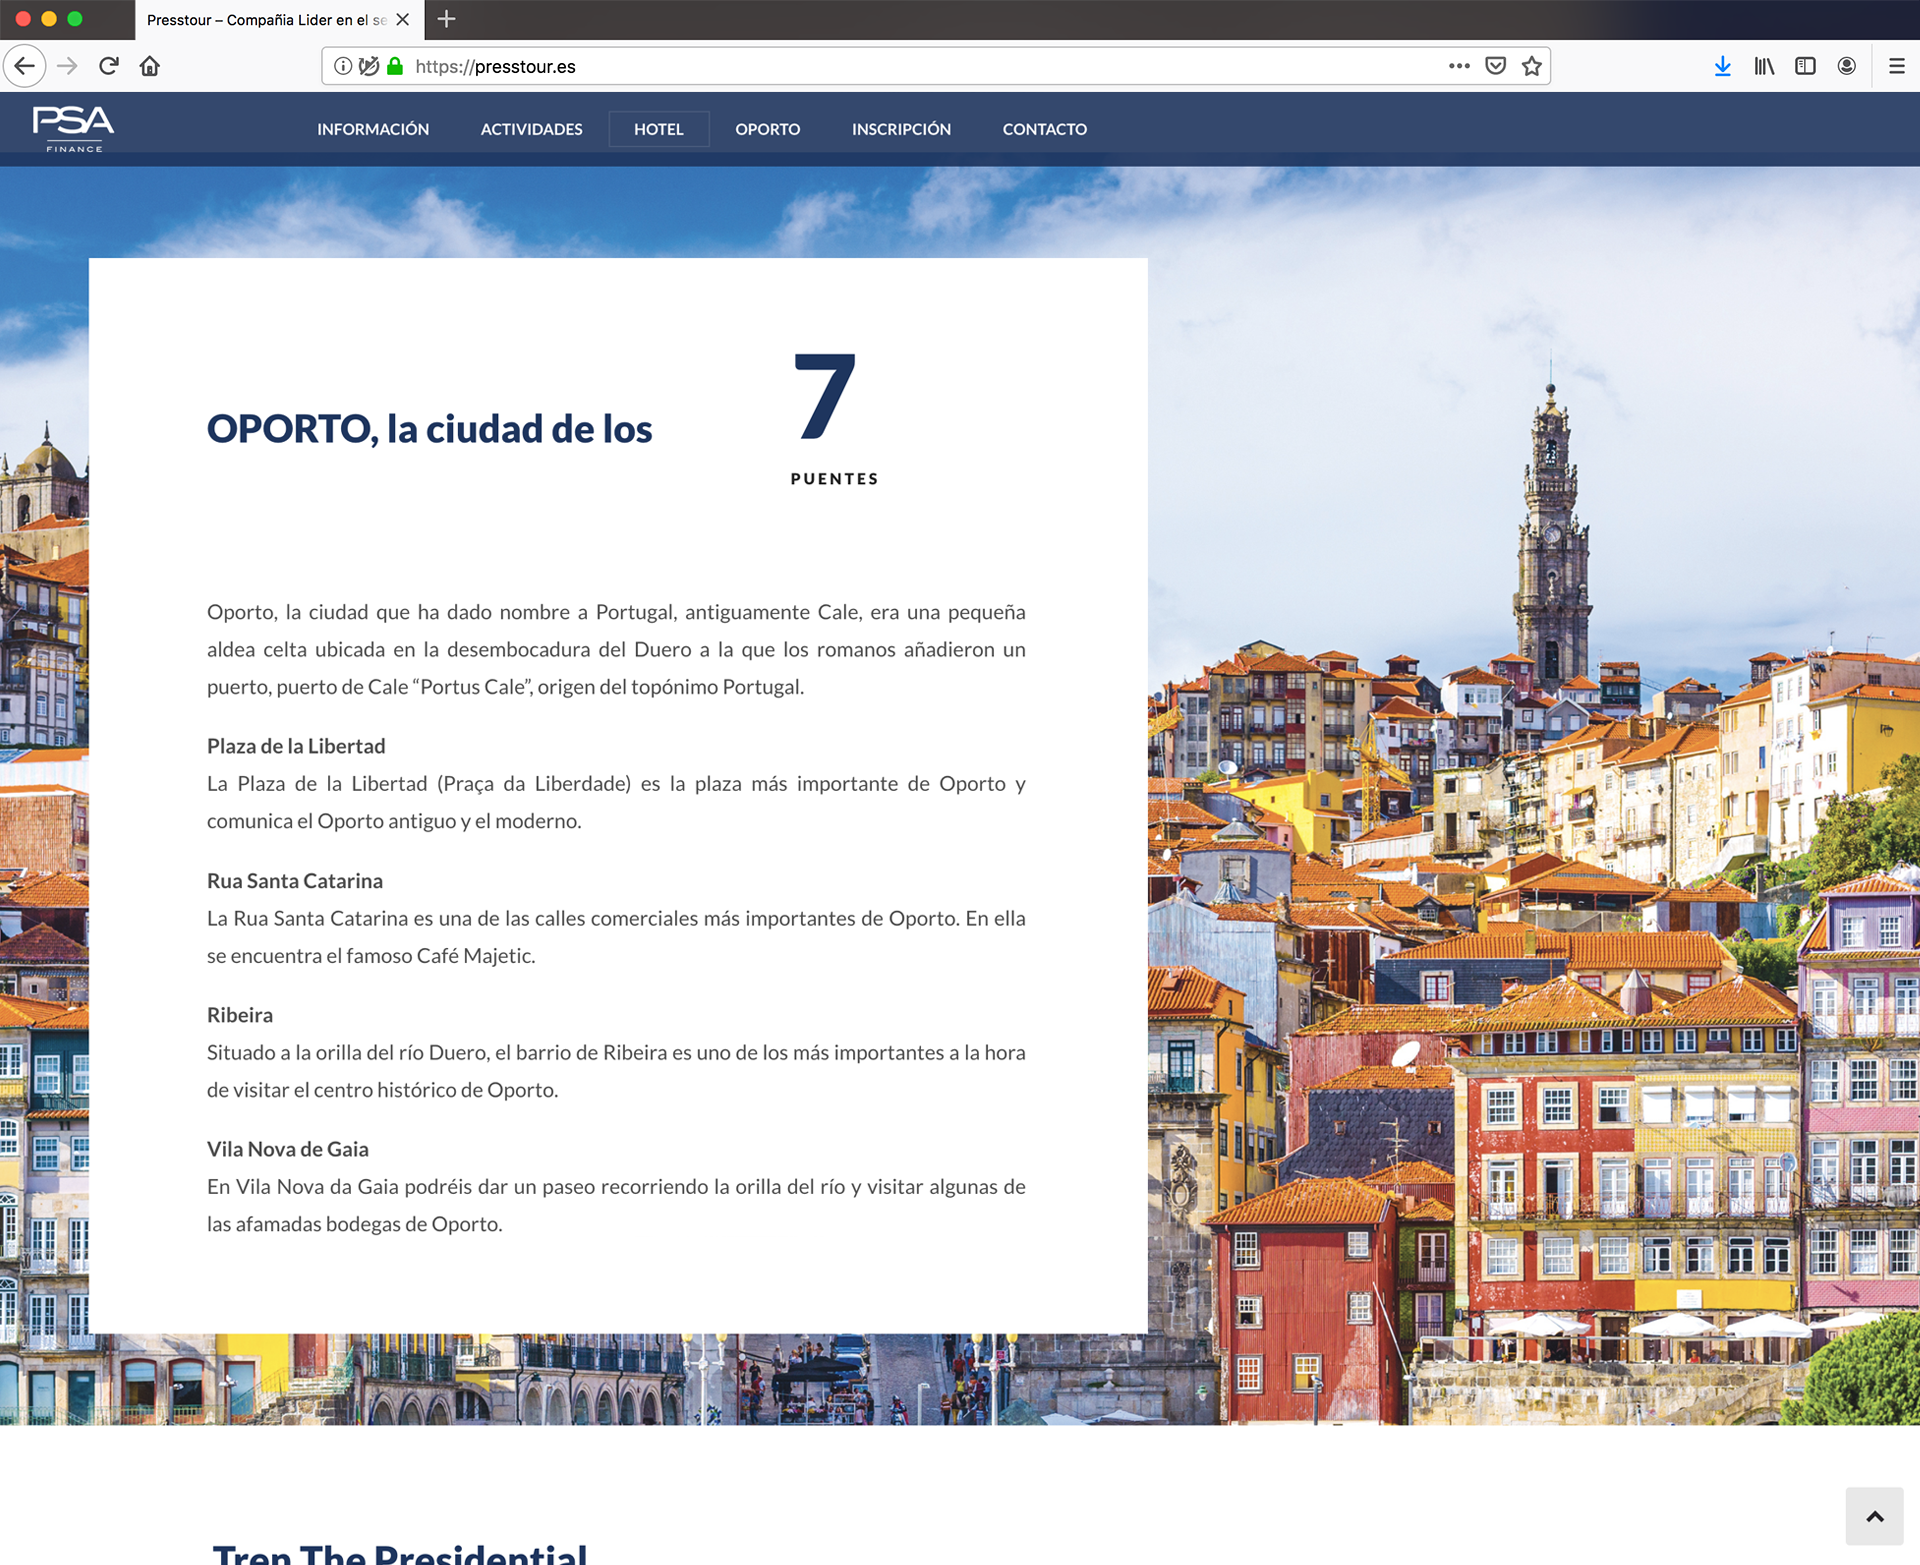Open the ACTIVIDADES navigation item
The height and width of the screenshot is (1565, 1920).
[x=531, y=129]
